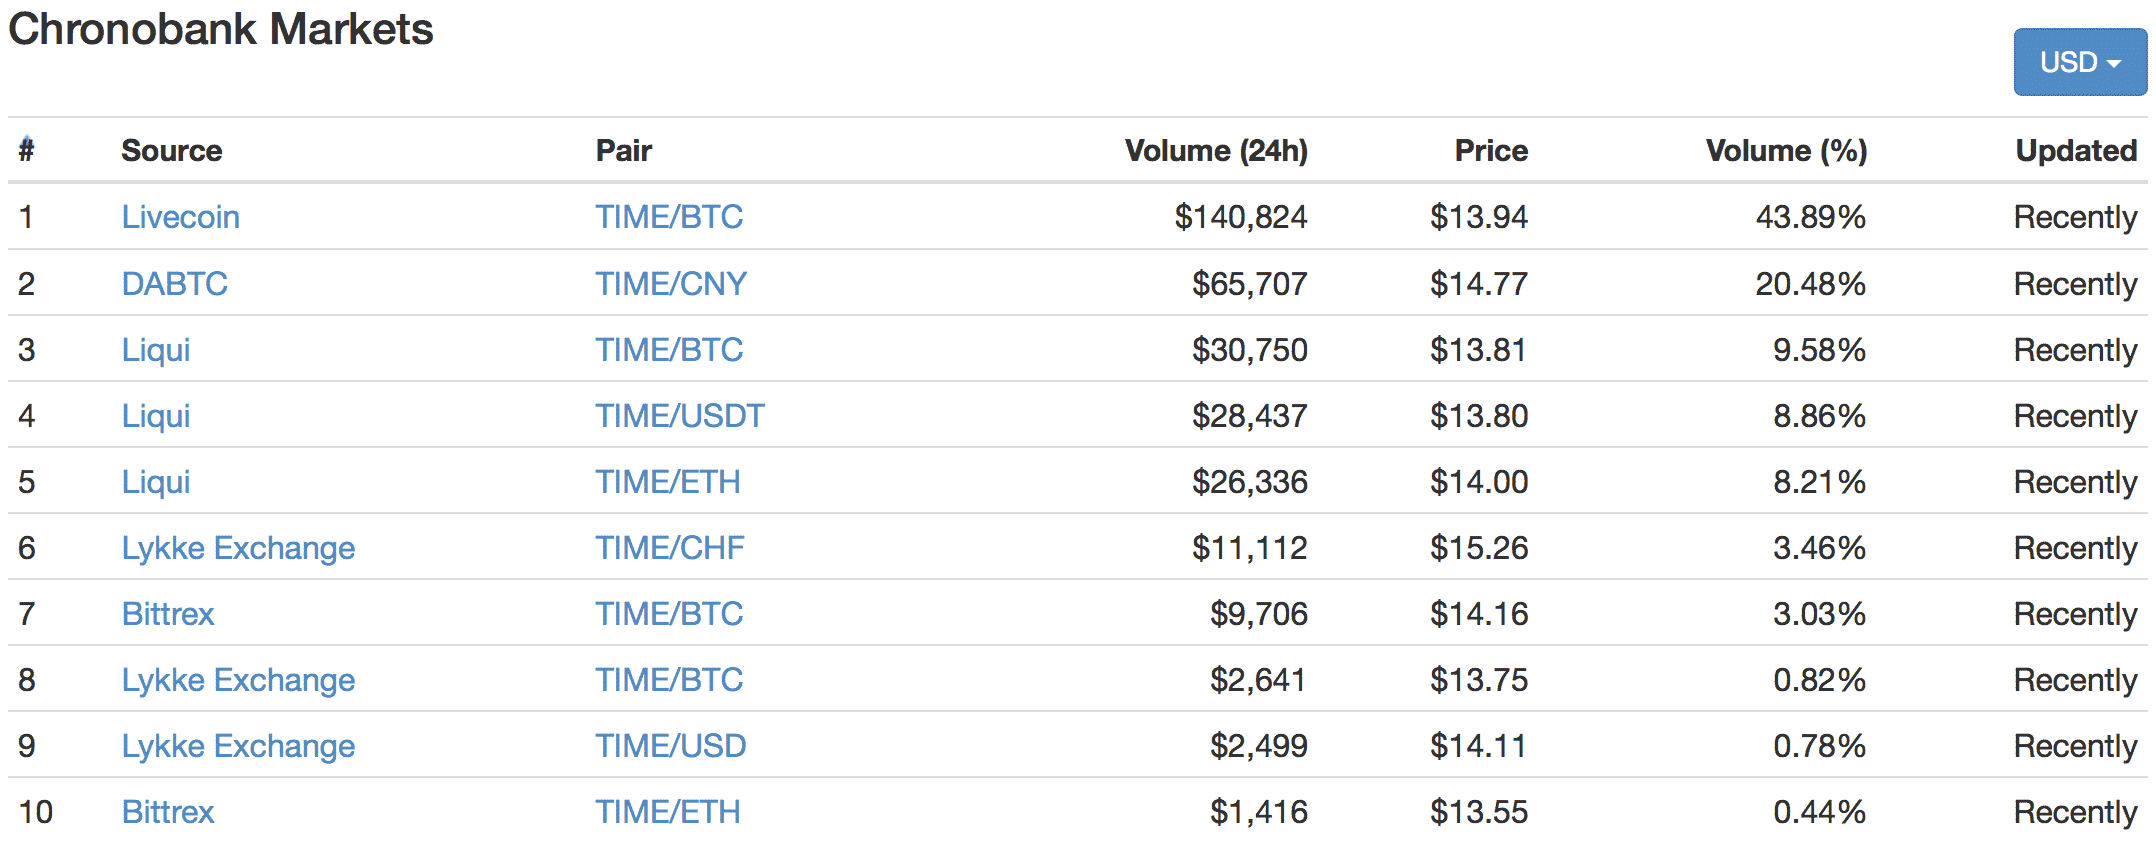Select the $140,824 volume value
Screen dimensions: 2156x842
pyautogui.click(x=1240, y=217)
